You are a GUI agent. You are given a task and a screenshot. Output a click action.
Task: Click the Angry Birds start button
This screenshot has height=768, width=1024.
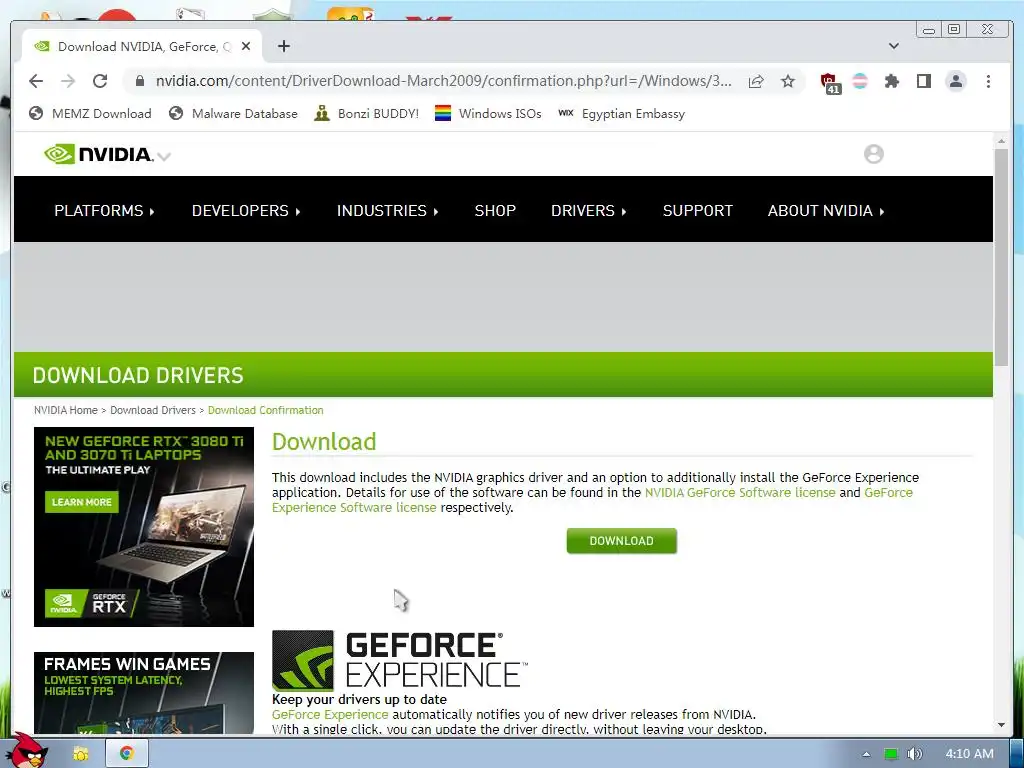[29, 750]
